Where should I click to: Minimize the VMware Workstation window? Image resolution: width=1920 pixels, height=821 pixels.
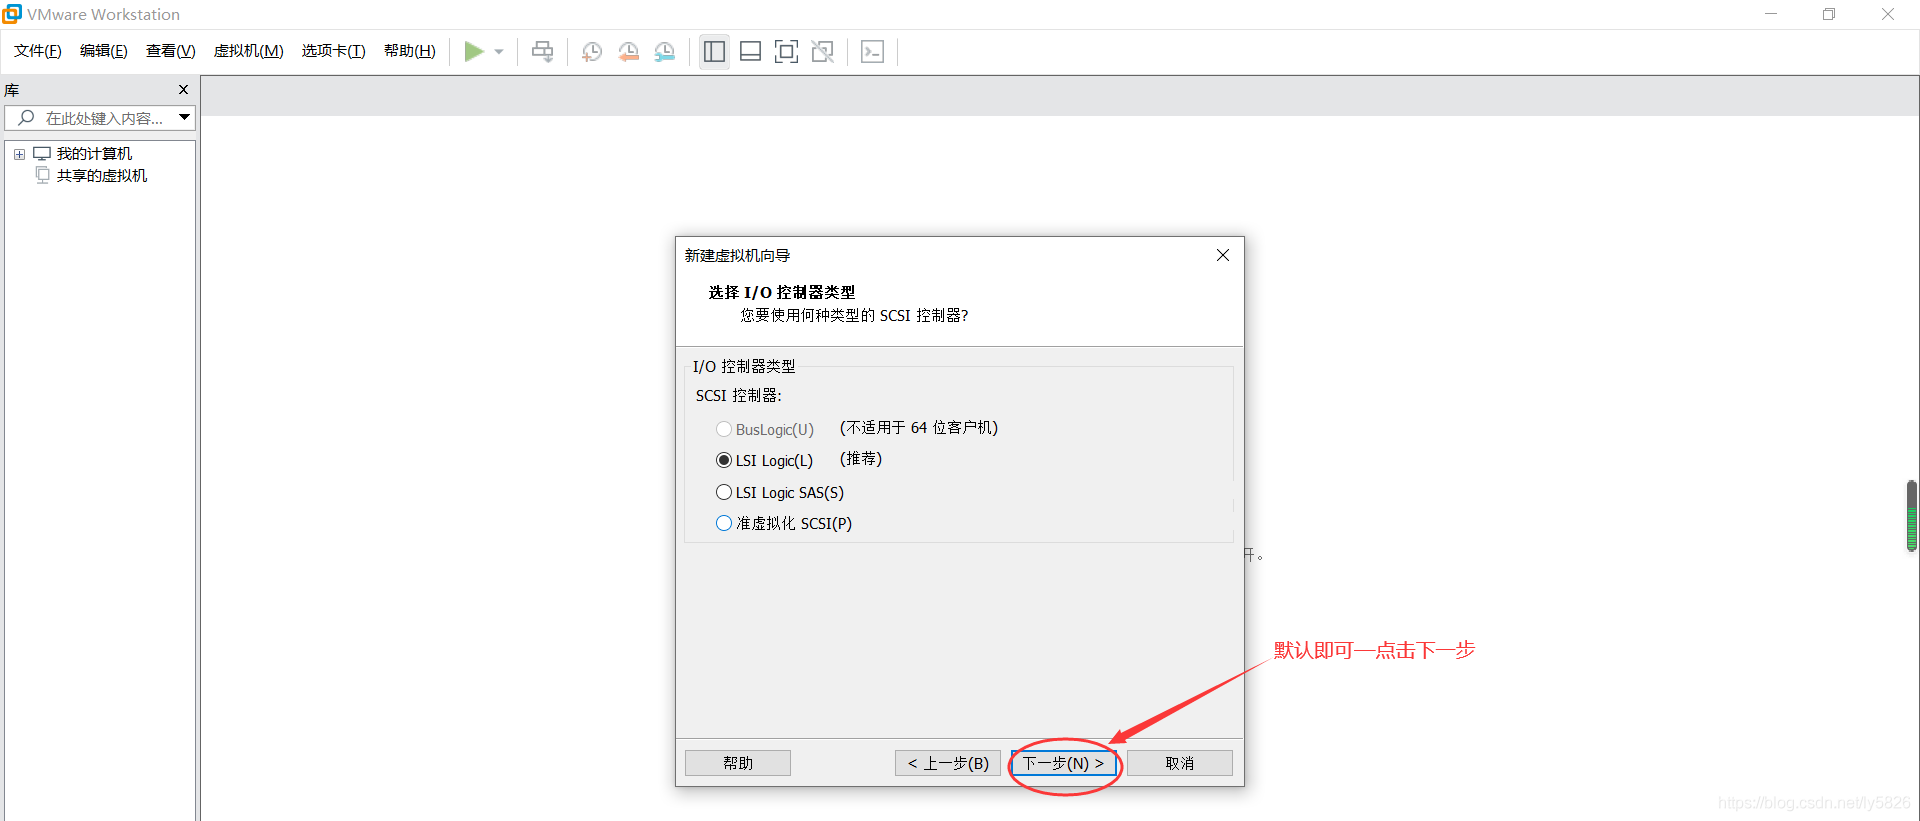[1771, 14]
